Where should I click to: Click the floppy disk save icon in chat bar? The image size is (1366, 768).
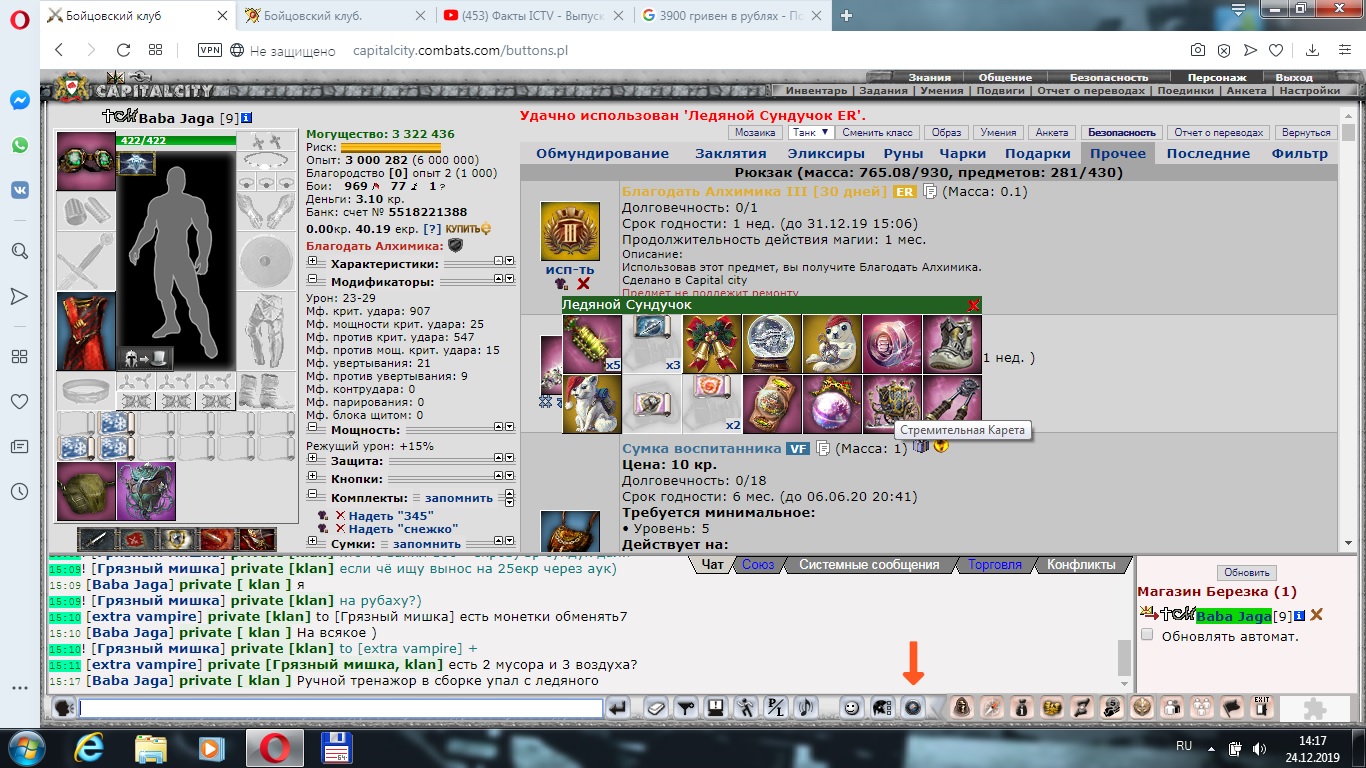716,708
